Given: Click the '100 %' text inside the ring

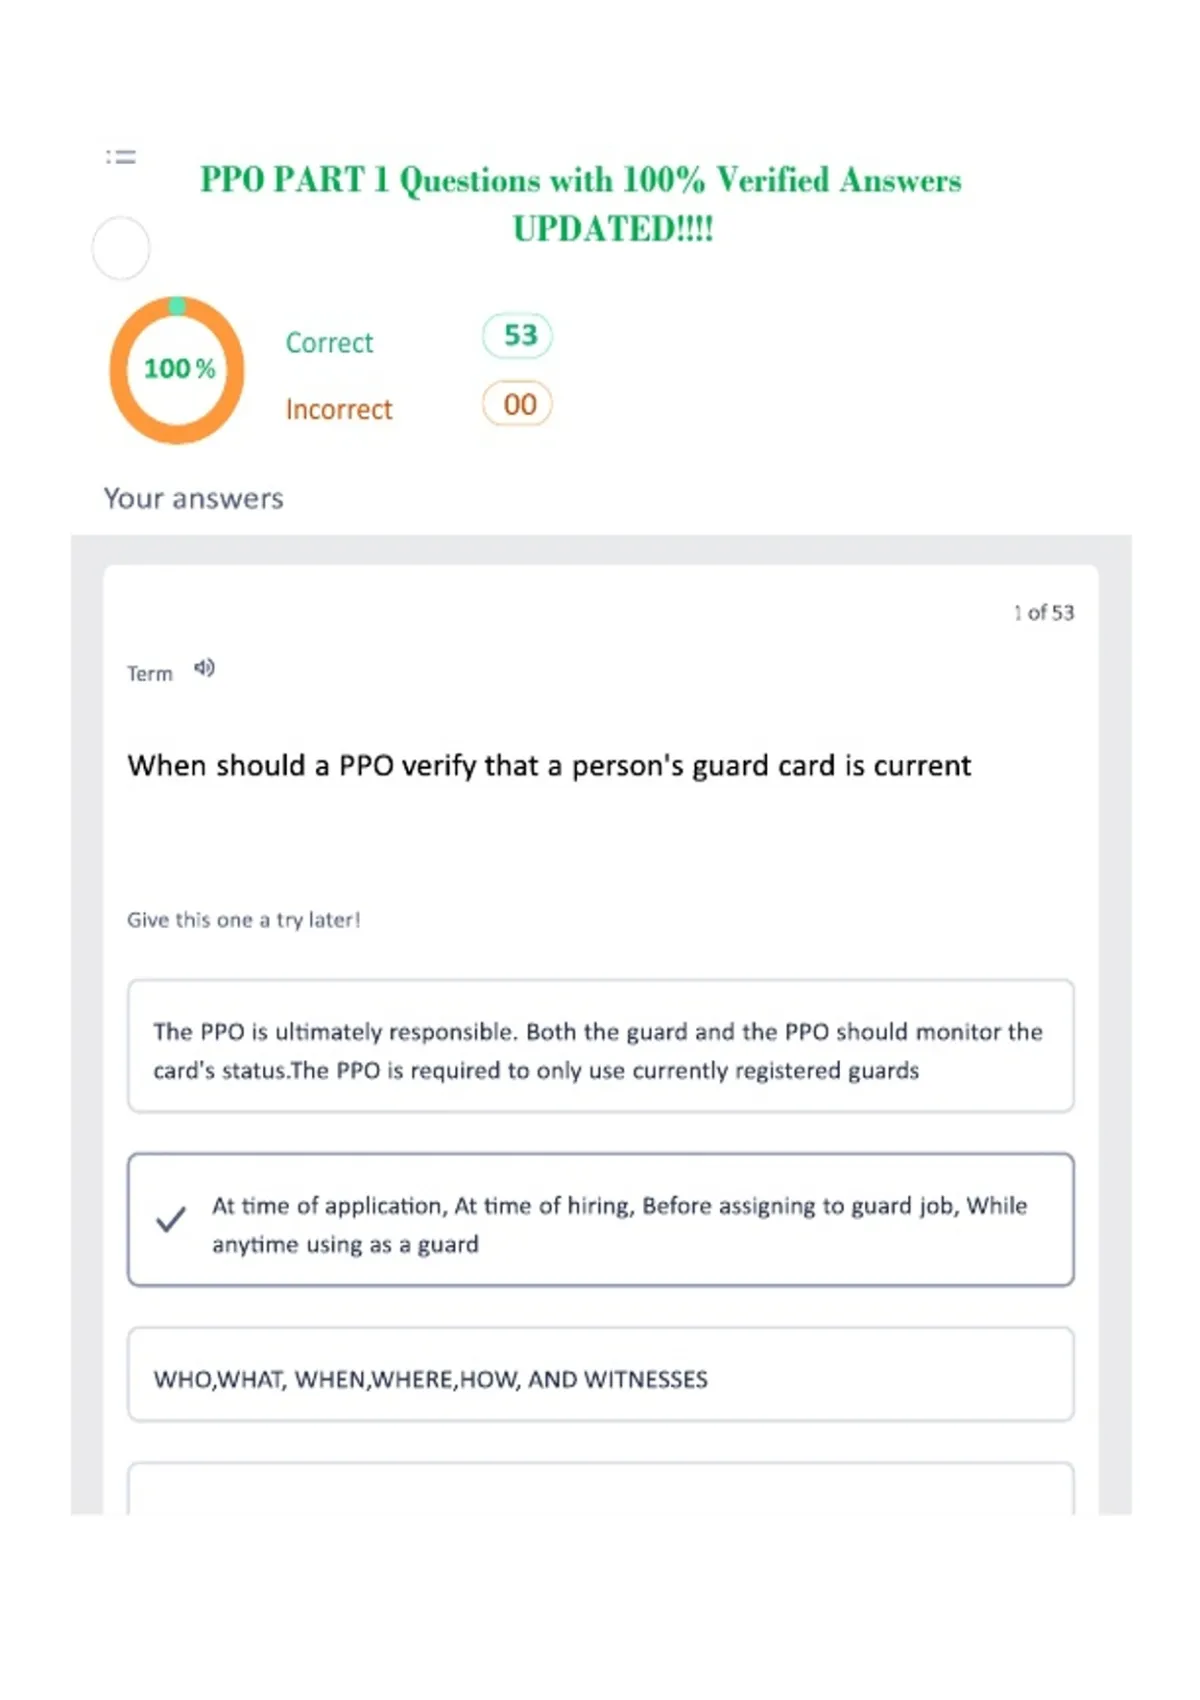Looking at the screenshot, I should pos(179,369).
